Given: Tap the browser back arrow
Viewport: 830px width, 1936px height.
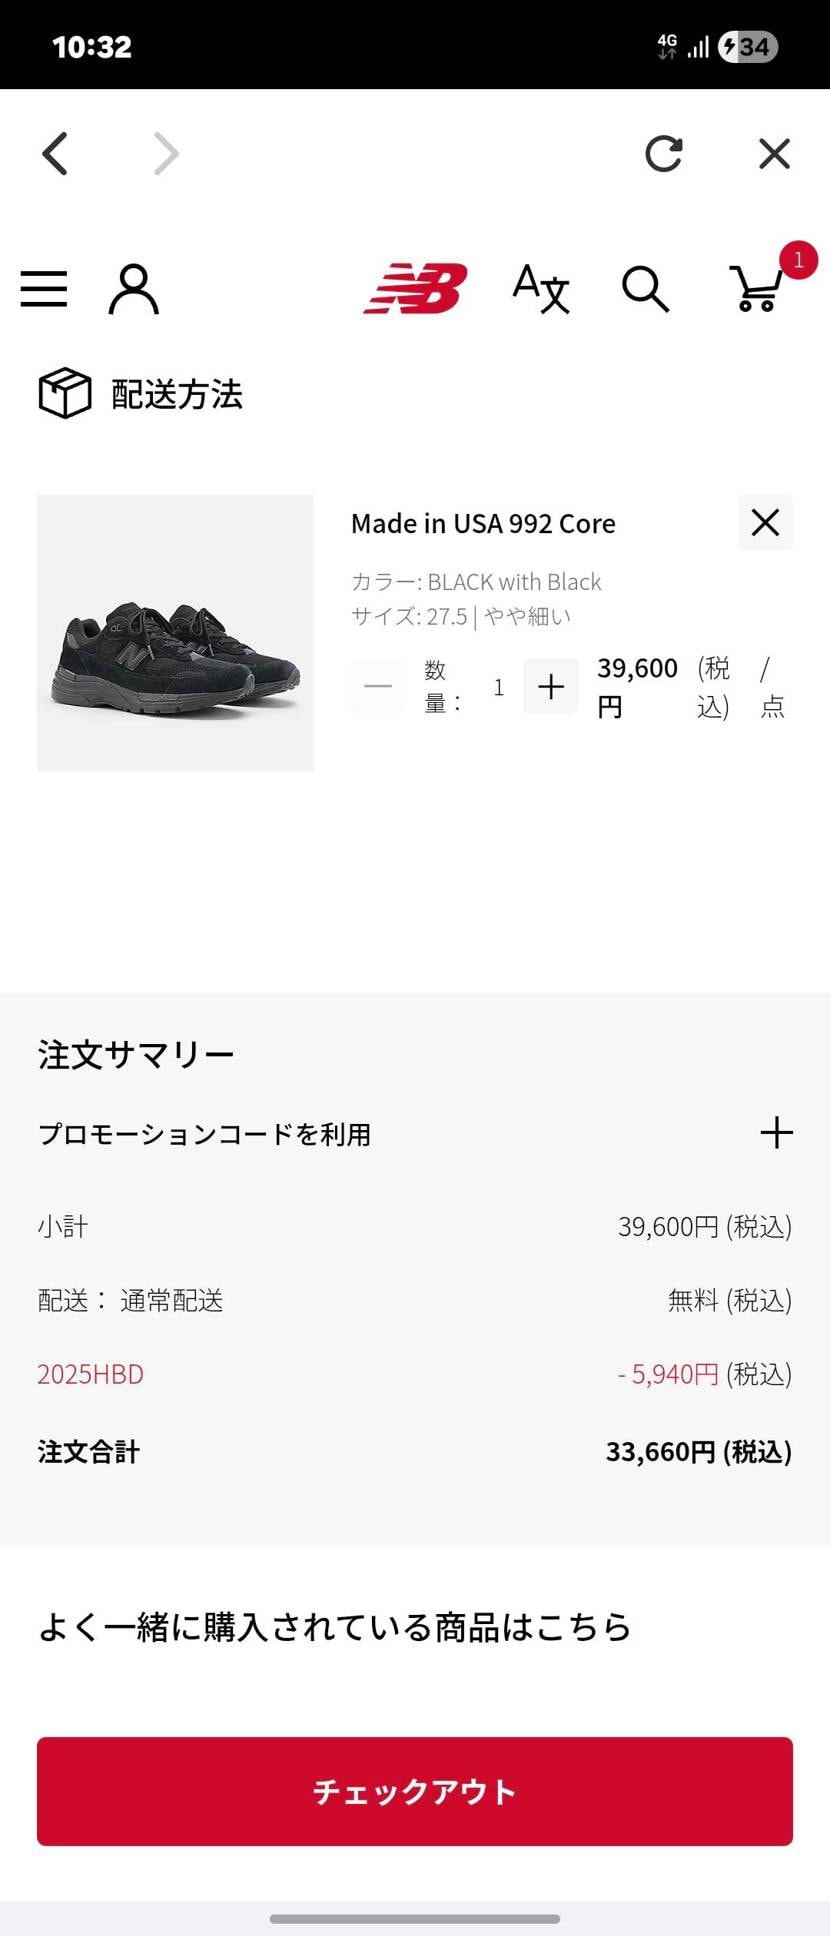Looking at the screenshot, I should point(56,154).
